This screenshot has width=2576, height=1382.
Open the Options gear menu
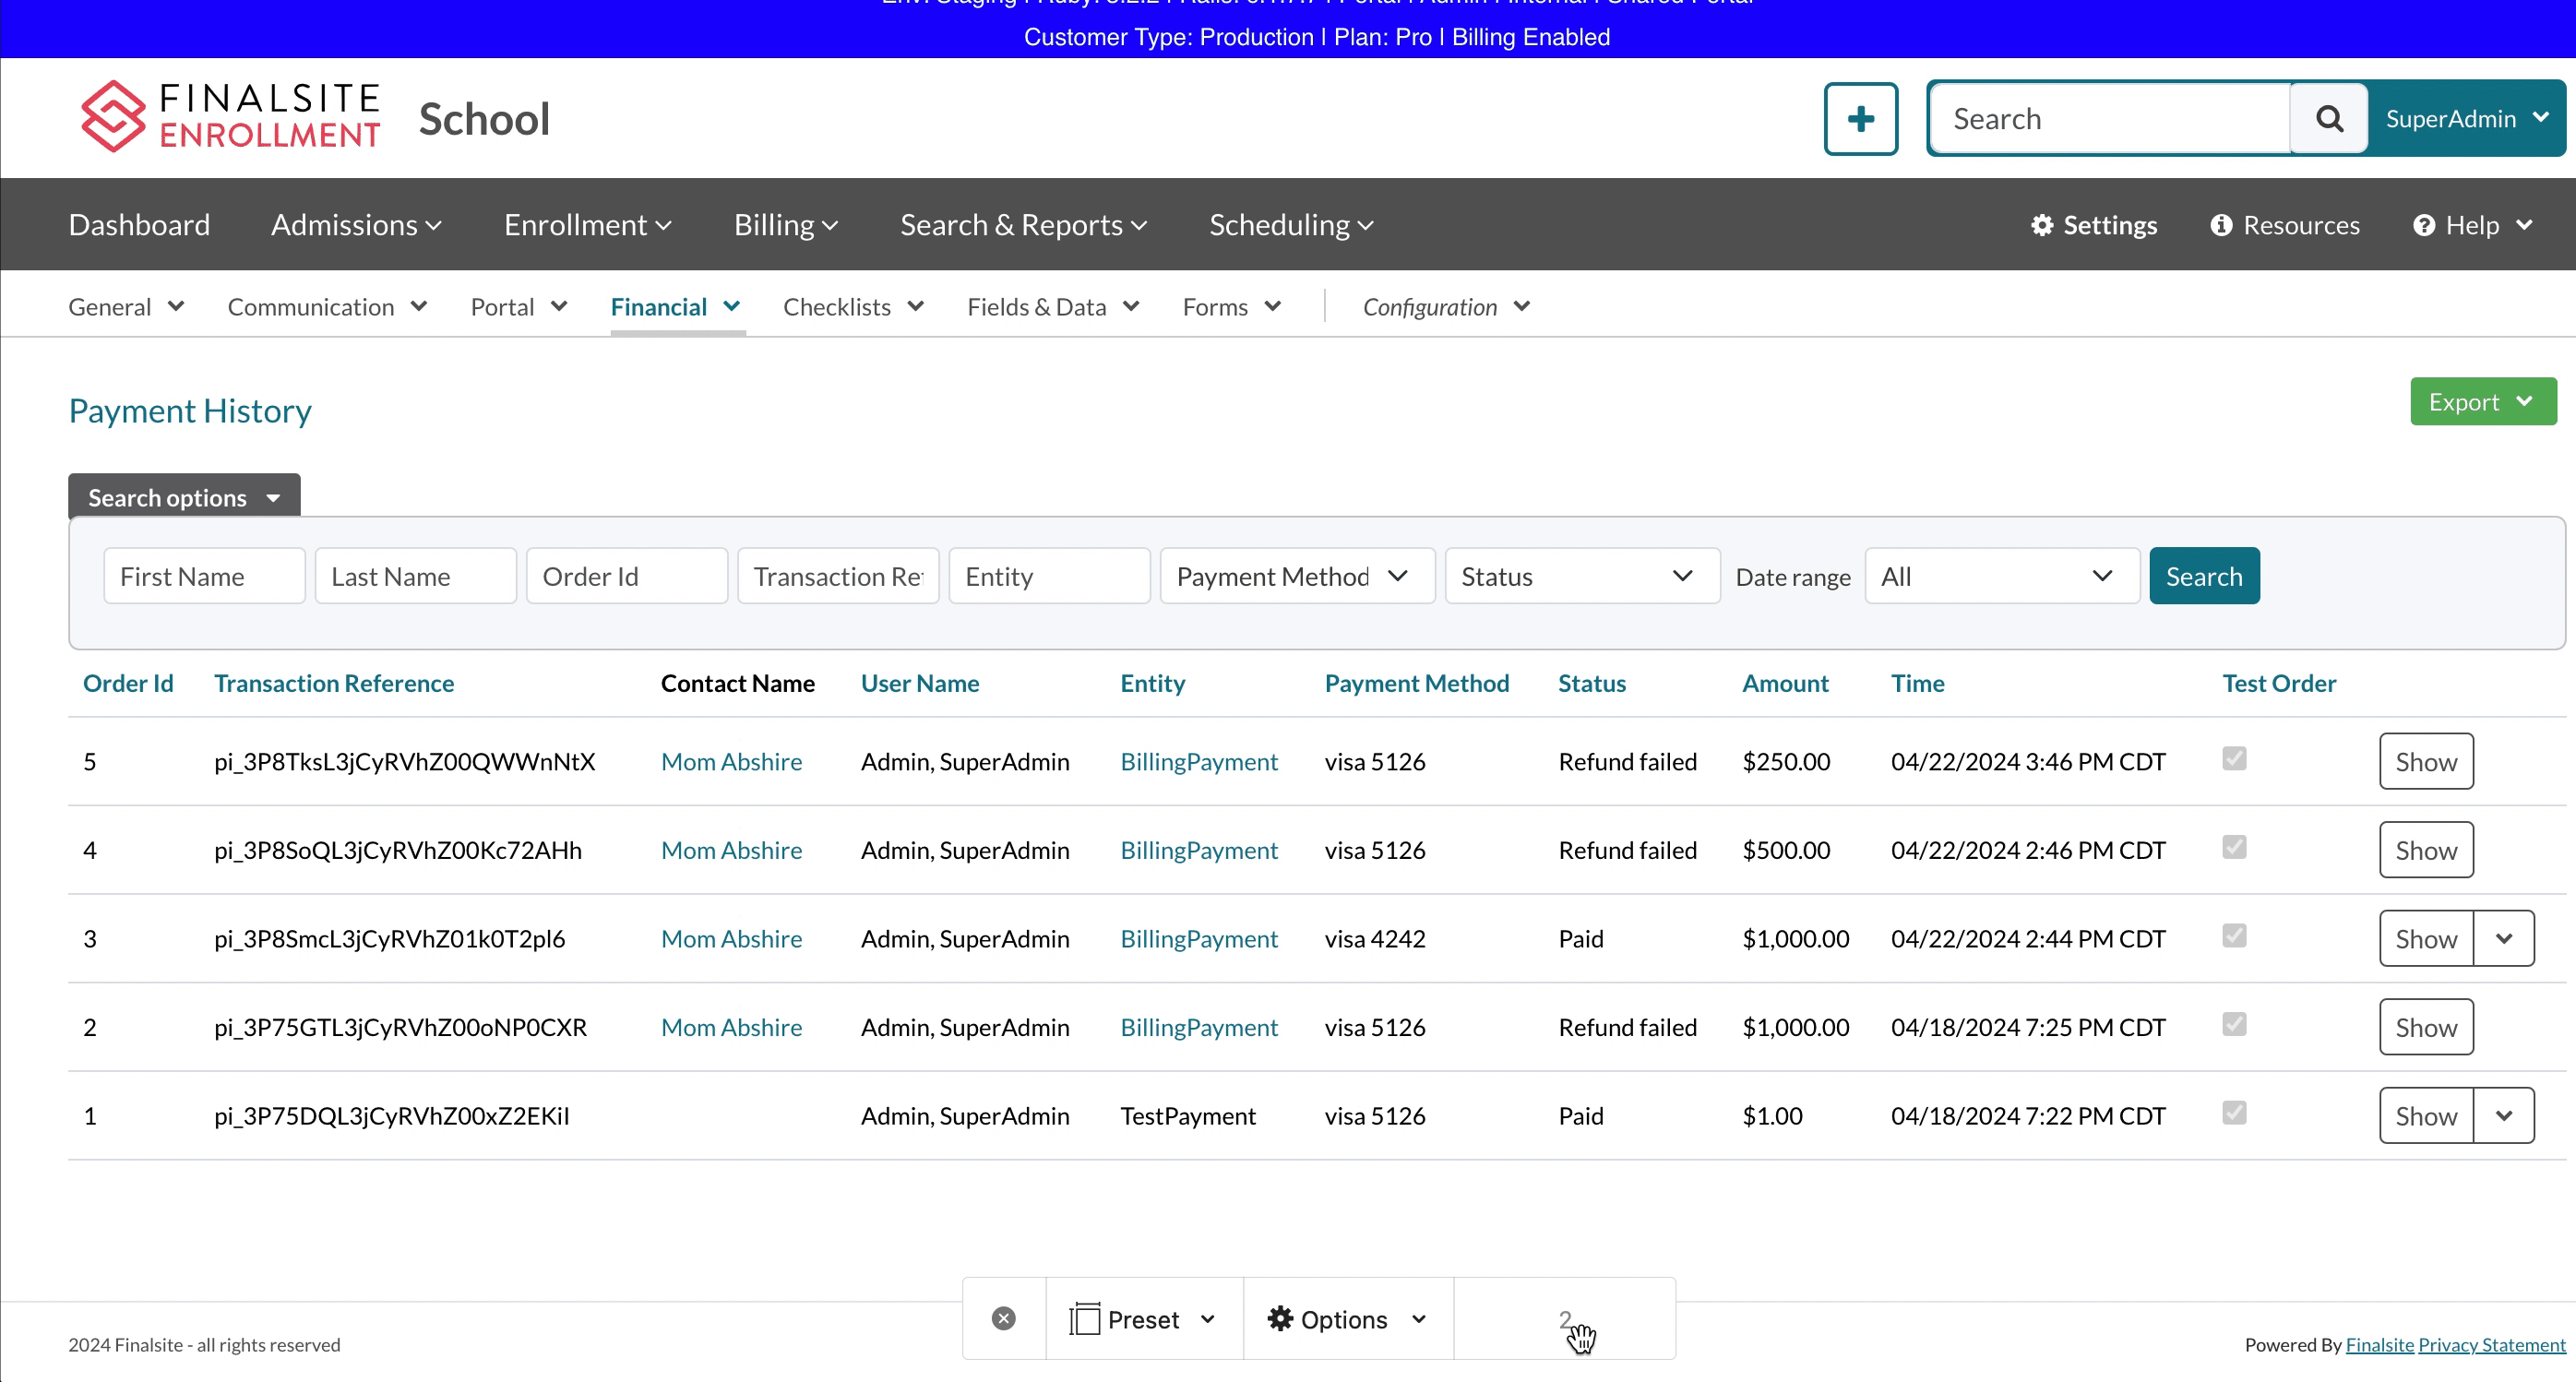point(1346,1319)
